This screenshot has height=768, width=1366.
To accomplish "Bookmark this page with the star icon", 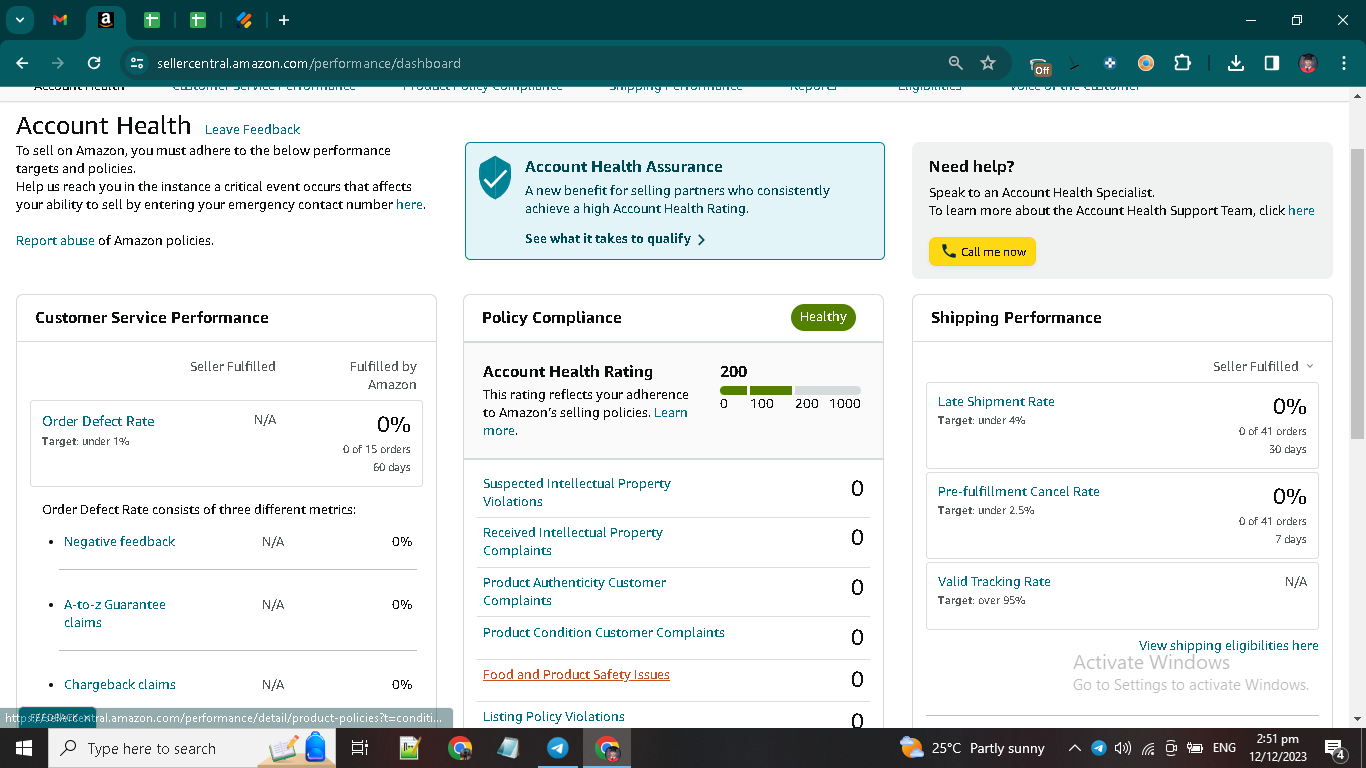I will [988, 63].
